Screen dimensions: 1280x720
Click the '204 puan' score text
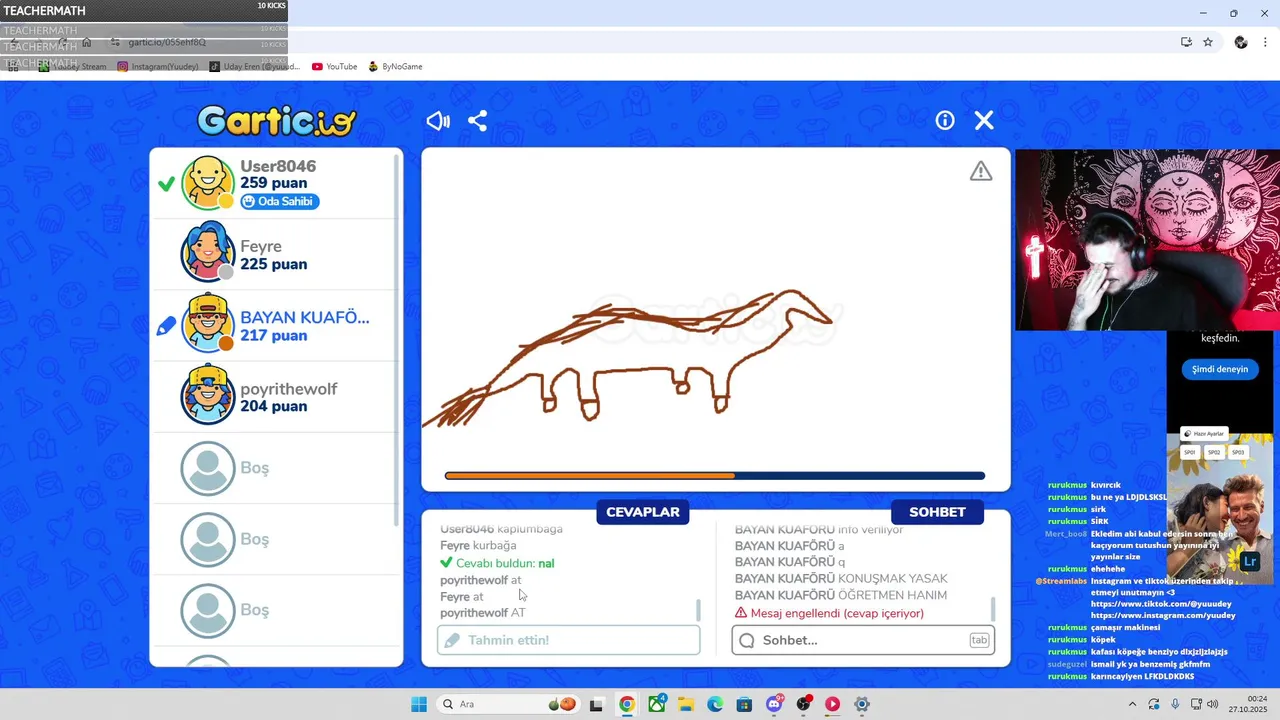coord(273,406)
